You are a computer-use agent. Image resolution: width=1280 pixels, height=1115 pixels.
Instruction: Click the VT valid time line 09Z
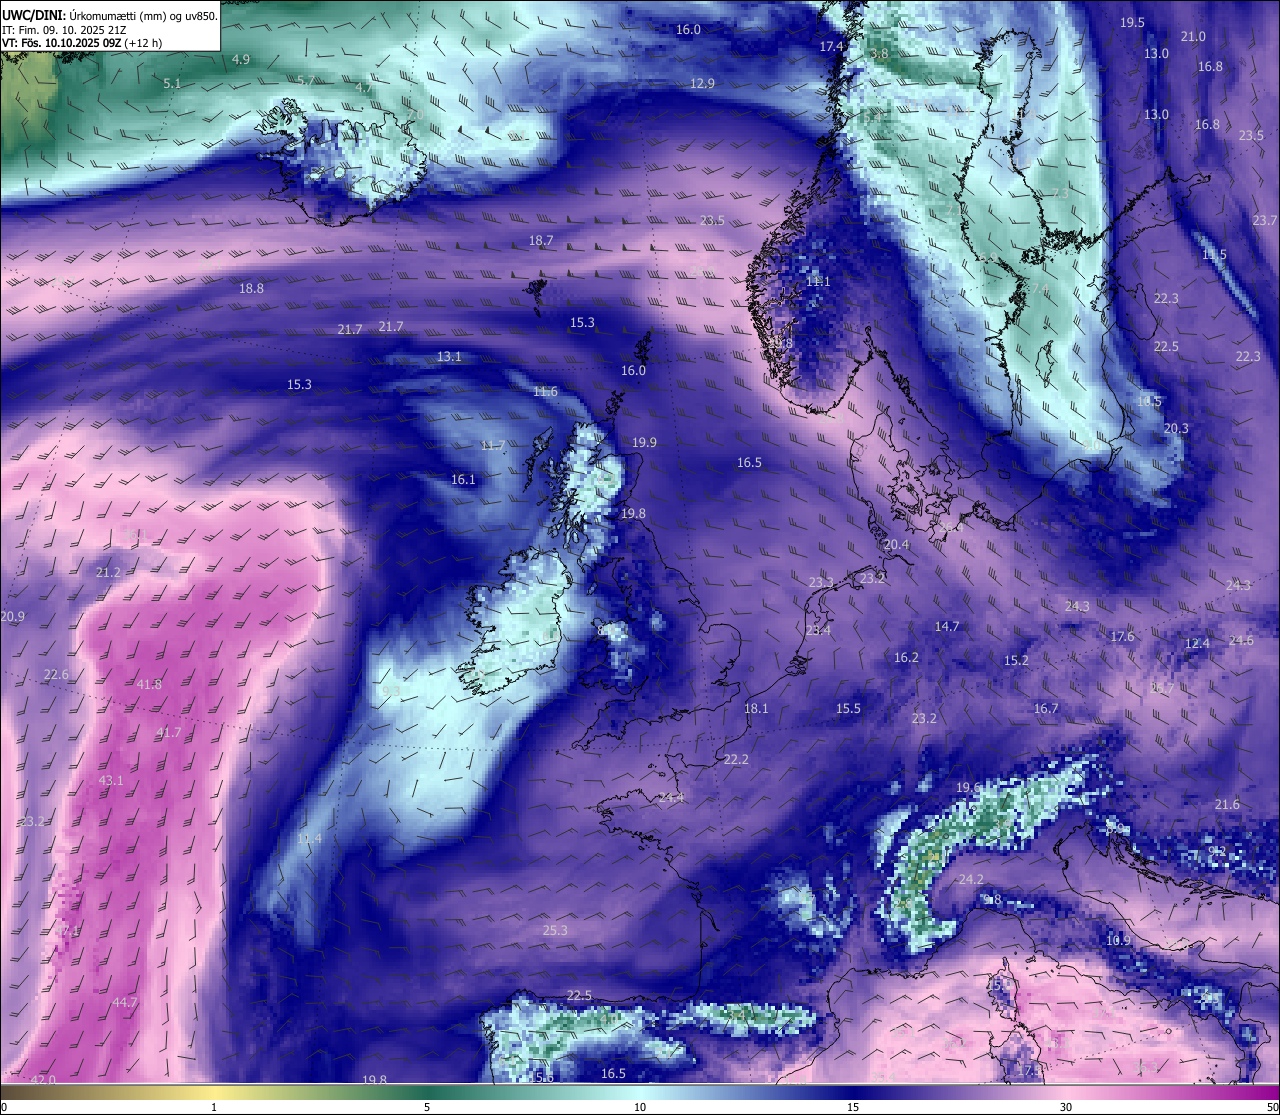tap(82, 43)
